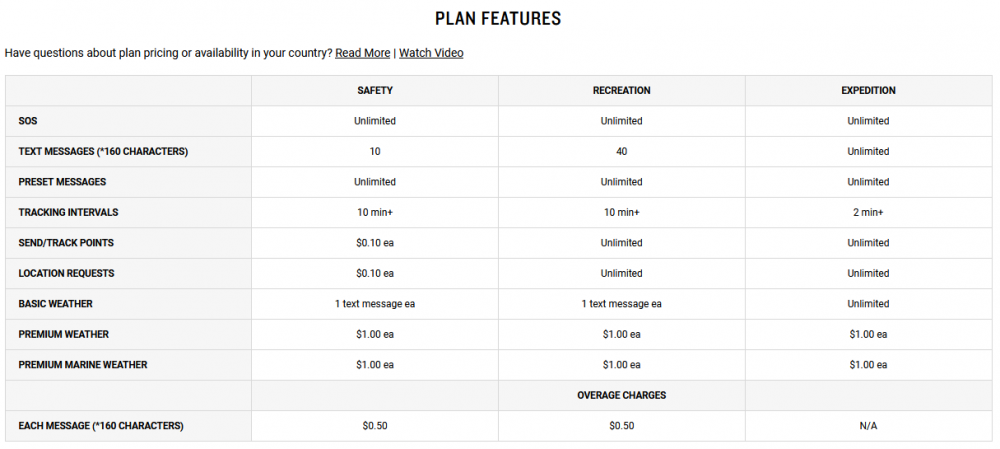Click the SOS row label
This screenshot has width=1000, height=449.
coord(28,121)
